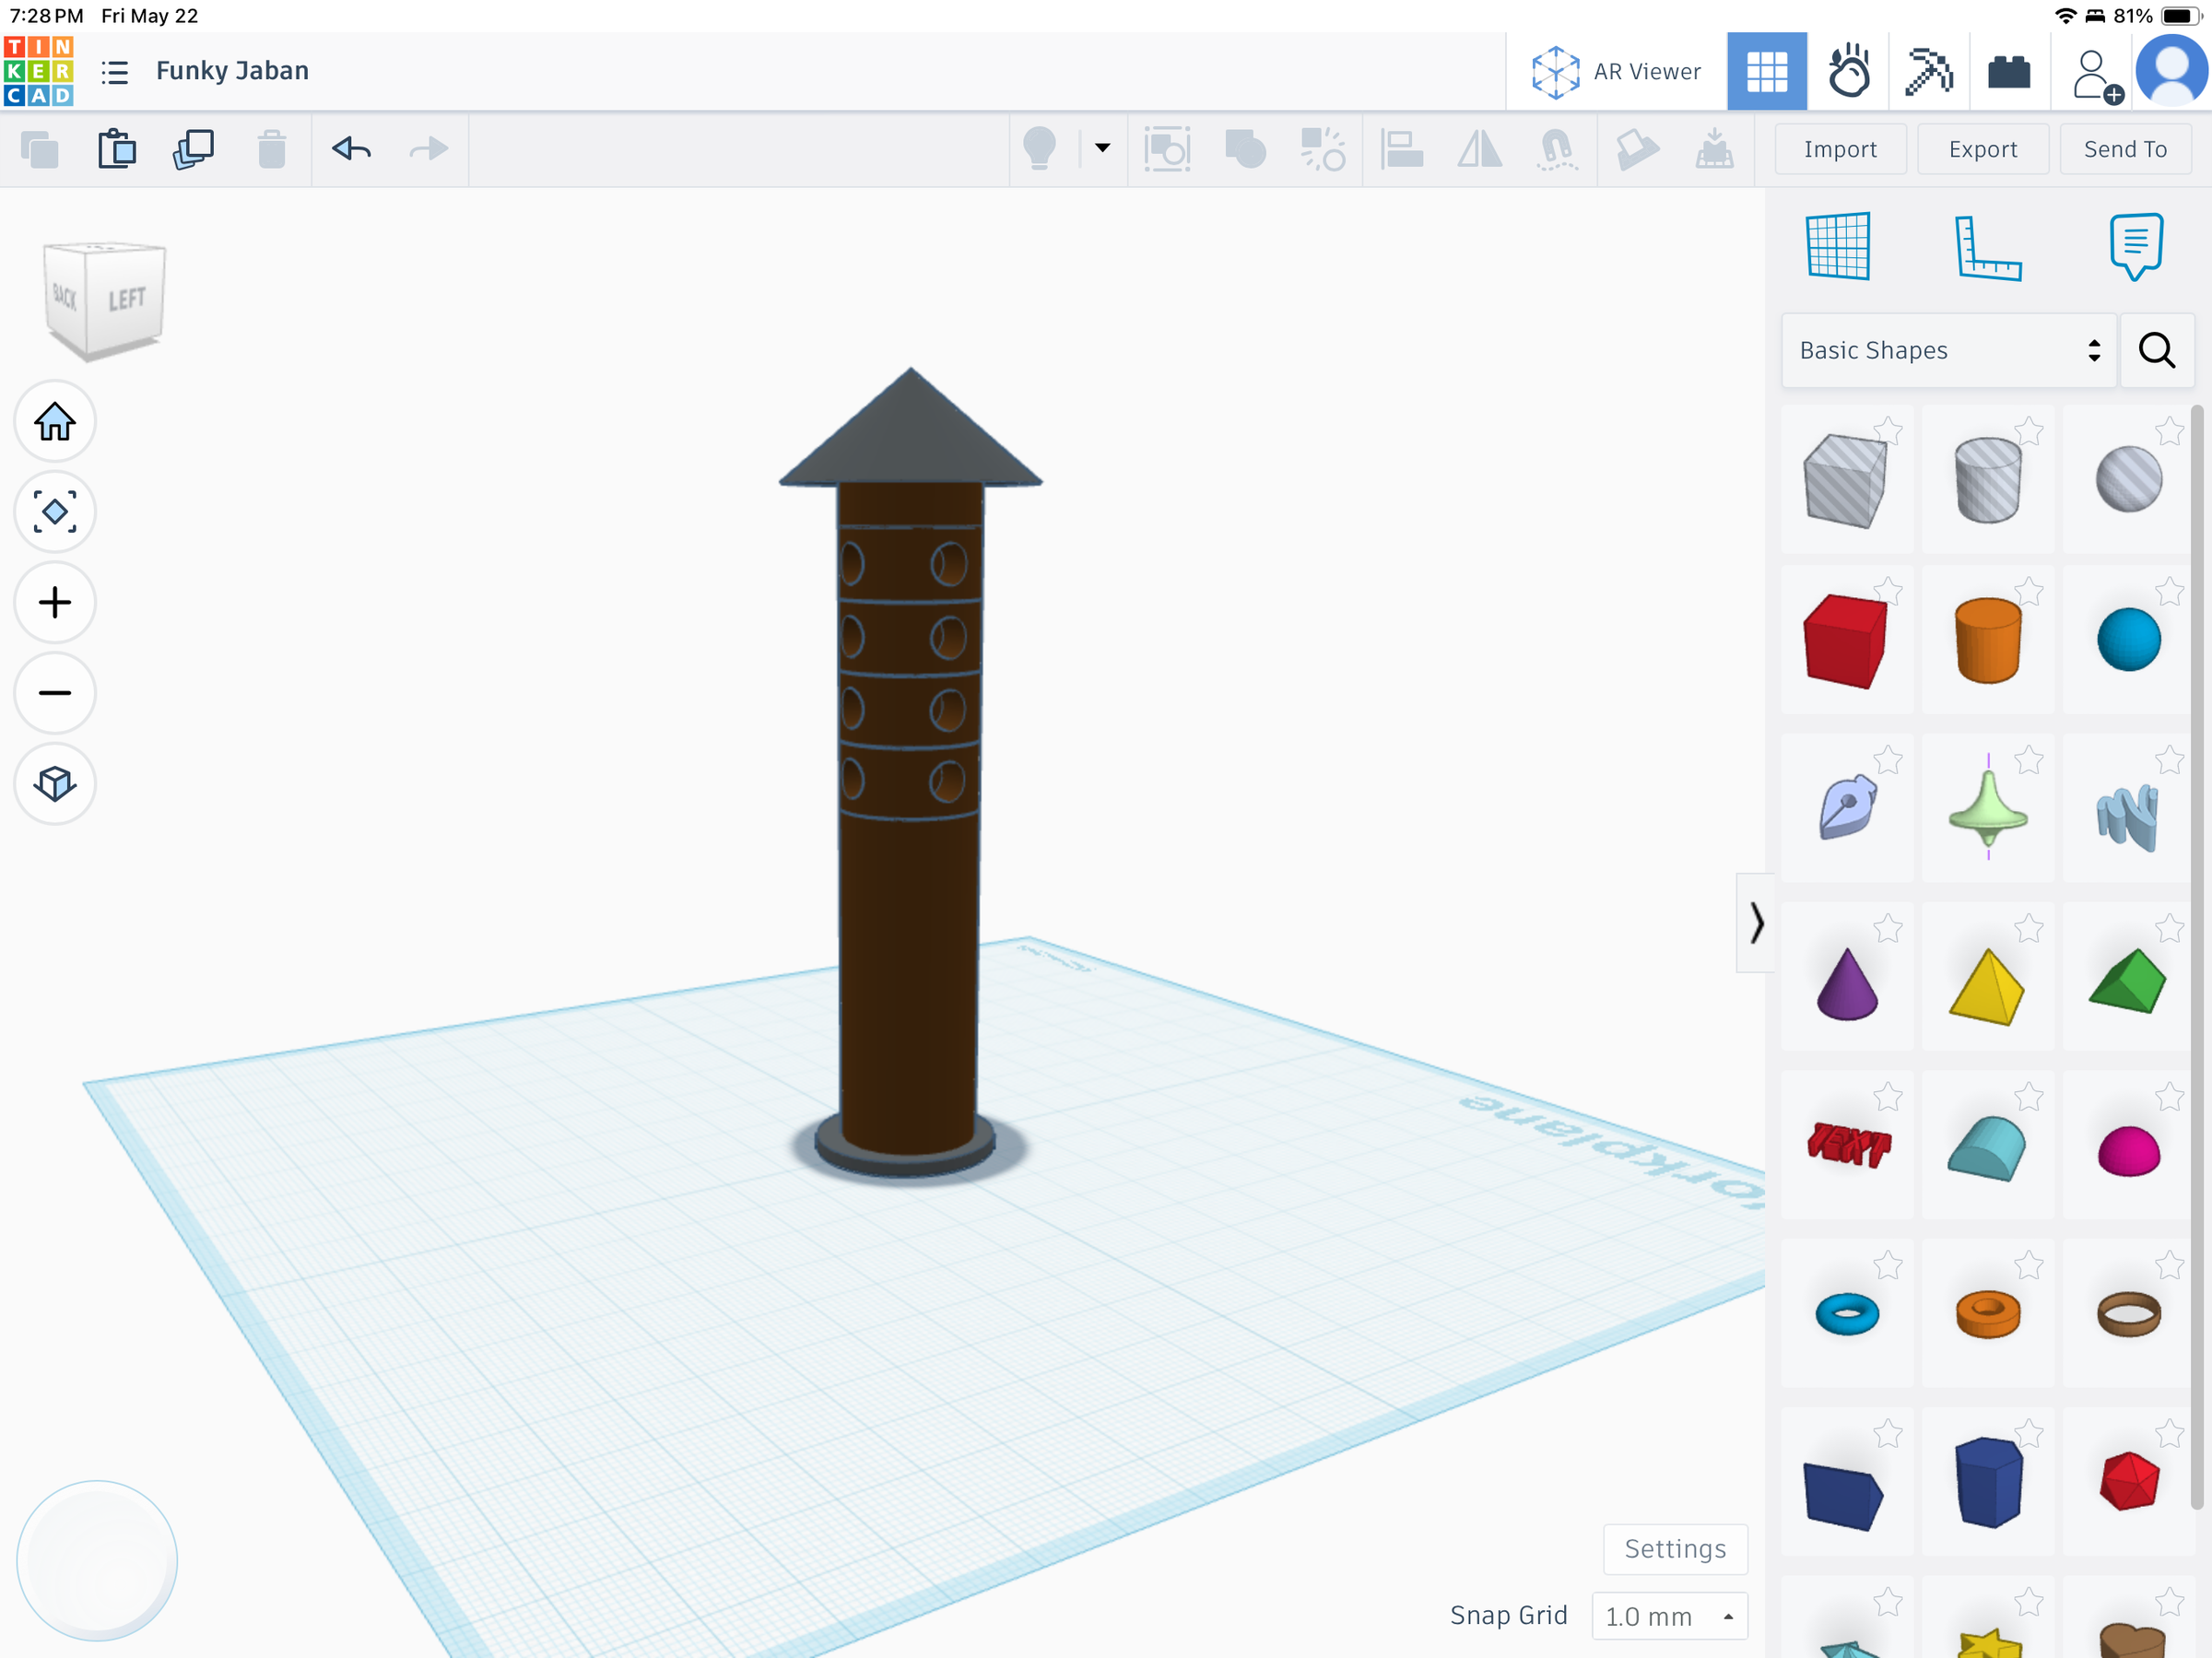Select the Ruler tool
Screen dimensions: 2212x1658
(1987, 247)
